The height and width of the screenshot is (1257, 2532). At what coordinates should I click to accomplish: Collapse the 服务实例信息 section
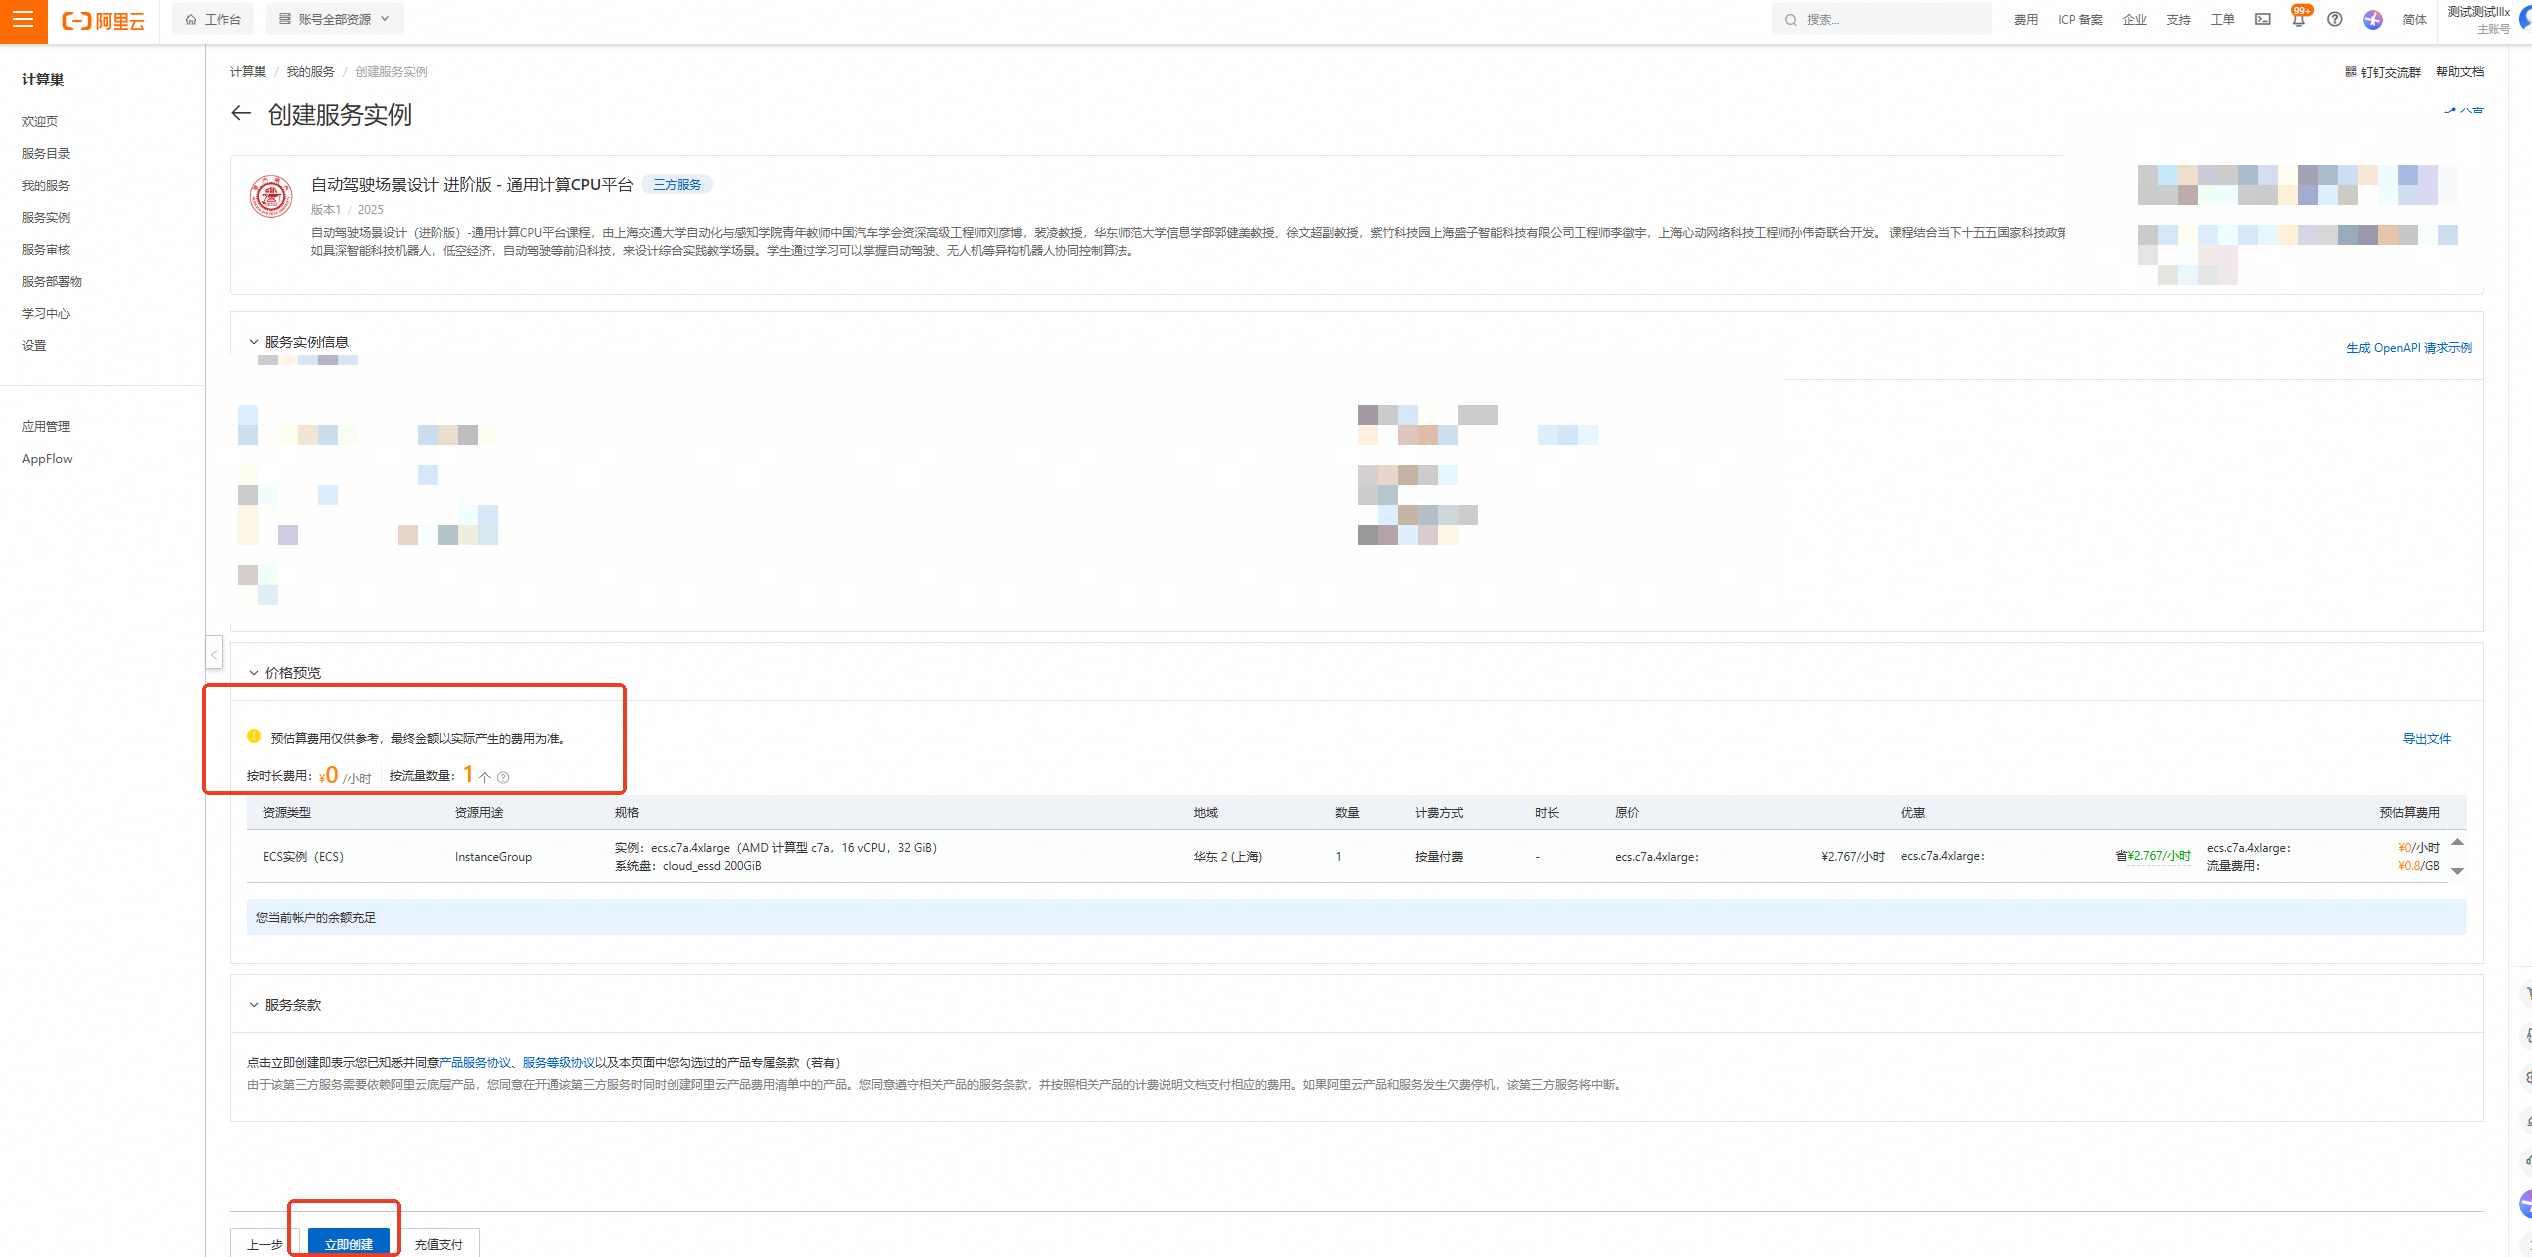tap(253, 342)
